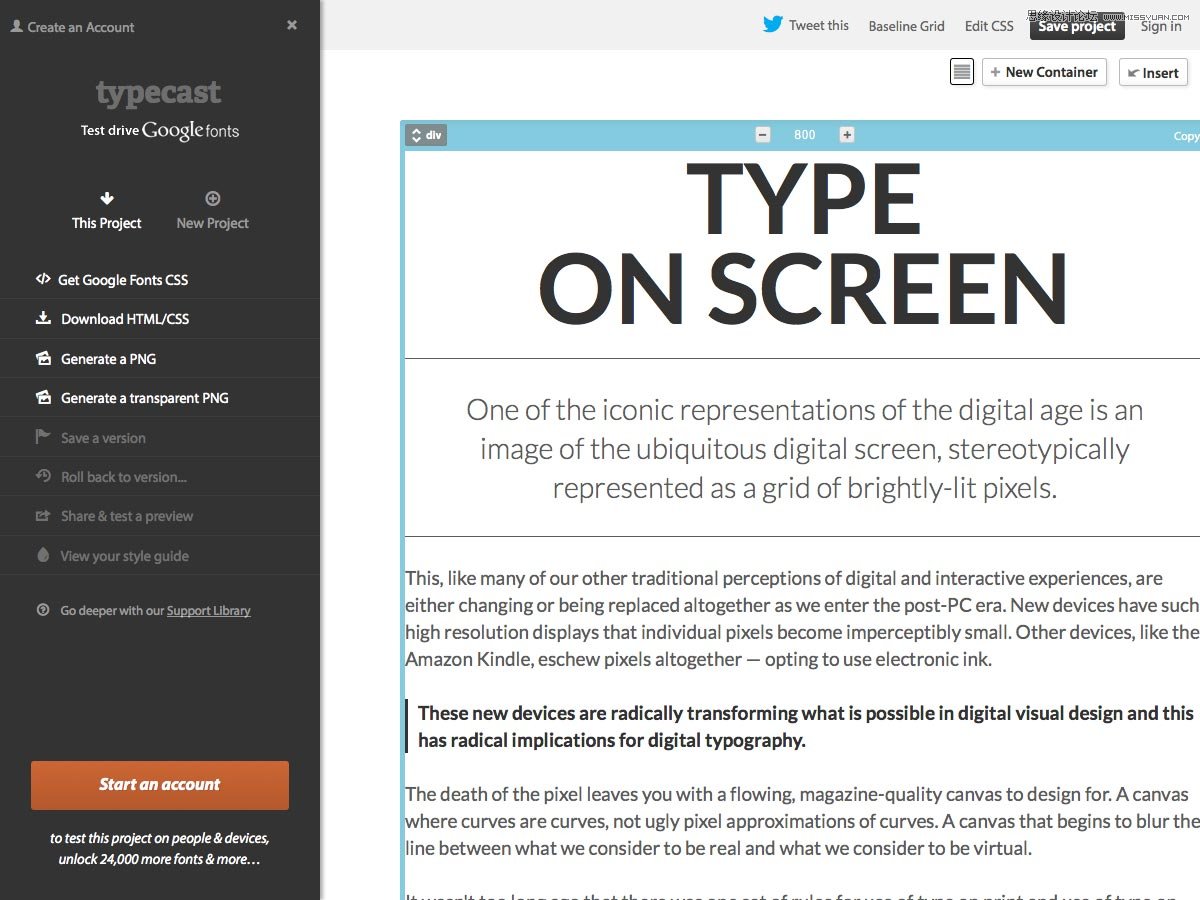Click the 'unlock 24,000 more fonts' text
Screen dimensions: 1200x900
(160, 858)
